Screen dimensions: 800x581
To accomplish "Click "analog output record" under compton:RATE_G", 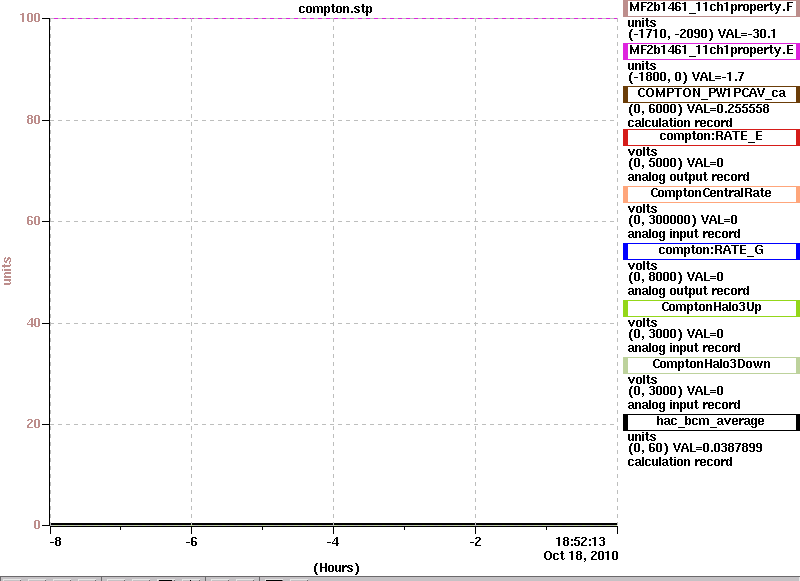I will tap(688, 291).
